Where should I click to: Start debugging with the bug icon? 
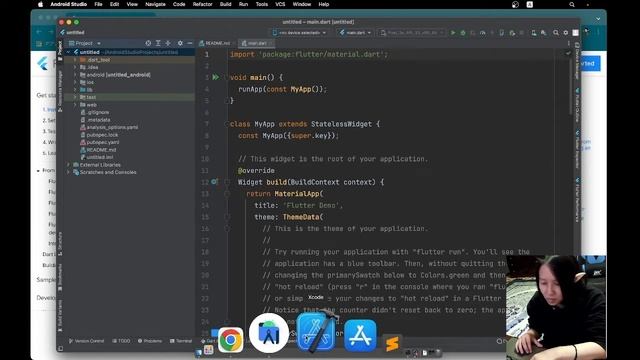pos(463,33)
